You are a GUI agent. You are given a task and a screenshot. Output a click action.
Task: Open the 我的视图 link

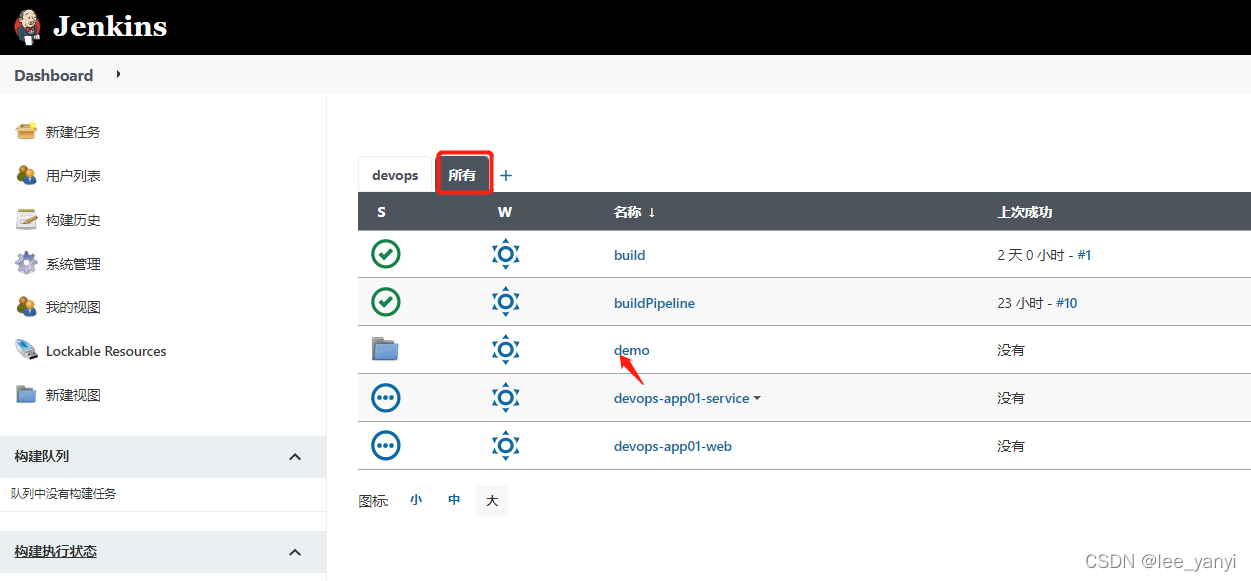click(x=73, y=307)
